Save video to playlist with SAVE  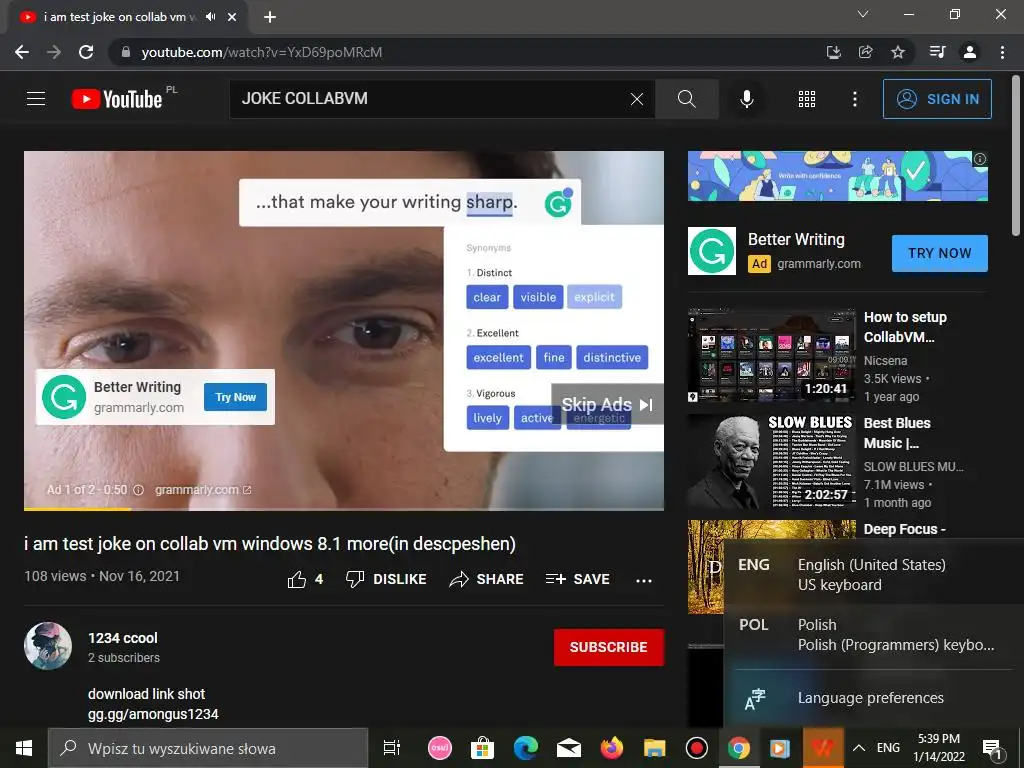(x=577, y=579)
